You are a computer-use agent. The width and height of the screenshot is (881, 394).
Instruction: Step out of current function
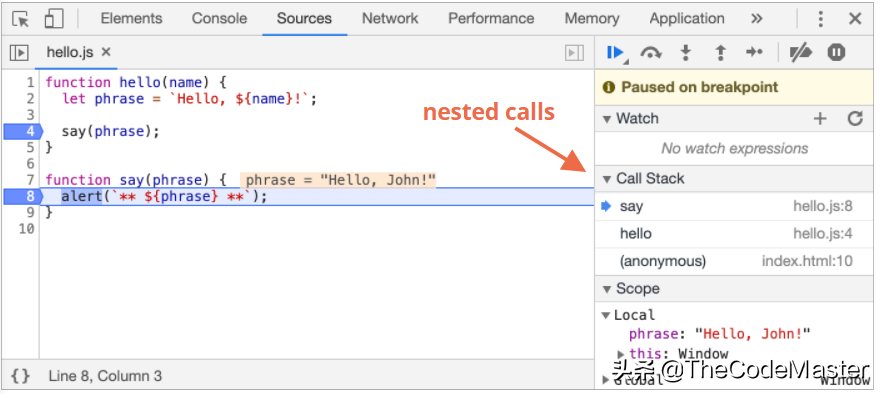720,53
